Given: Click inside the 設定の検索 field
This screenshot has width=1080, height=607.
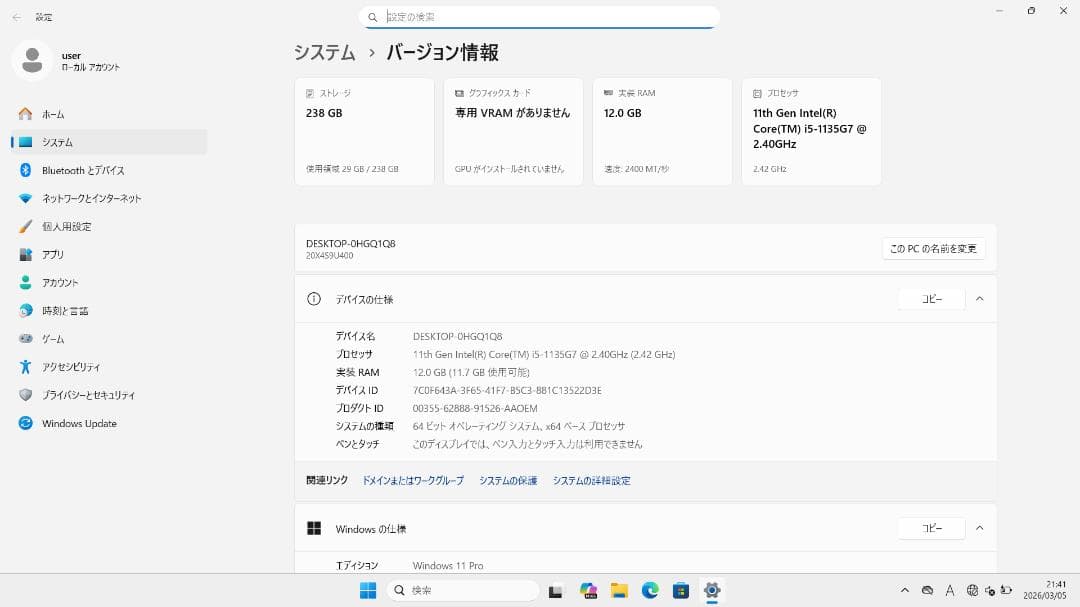Looking at the screenshot, I should [539, 17].
